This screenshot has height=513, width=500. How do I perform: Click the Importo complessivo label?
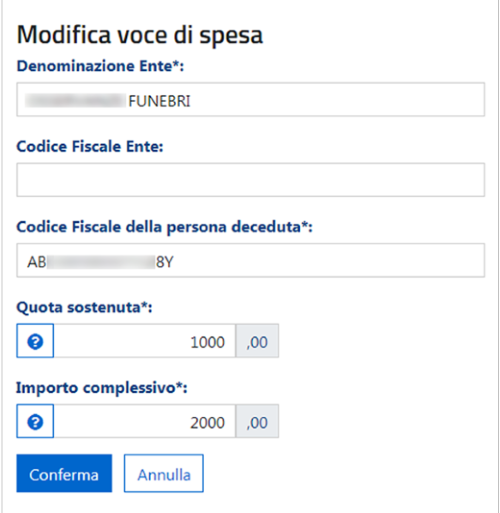[102, 388]
